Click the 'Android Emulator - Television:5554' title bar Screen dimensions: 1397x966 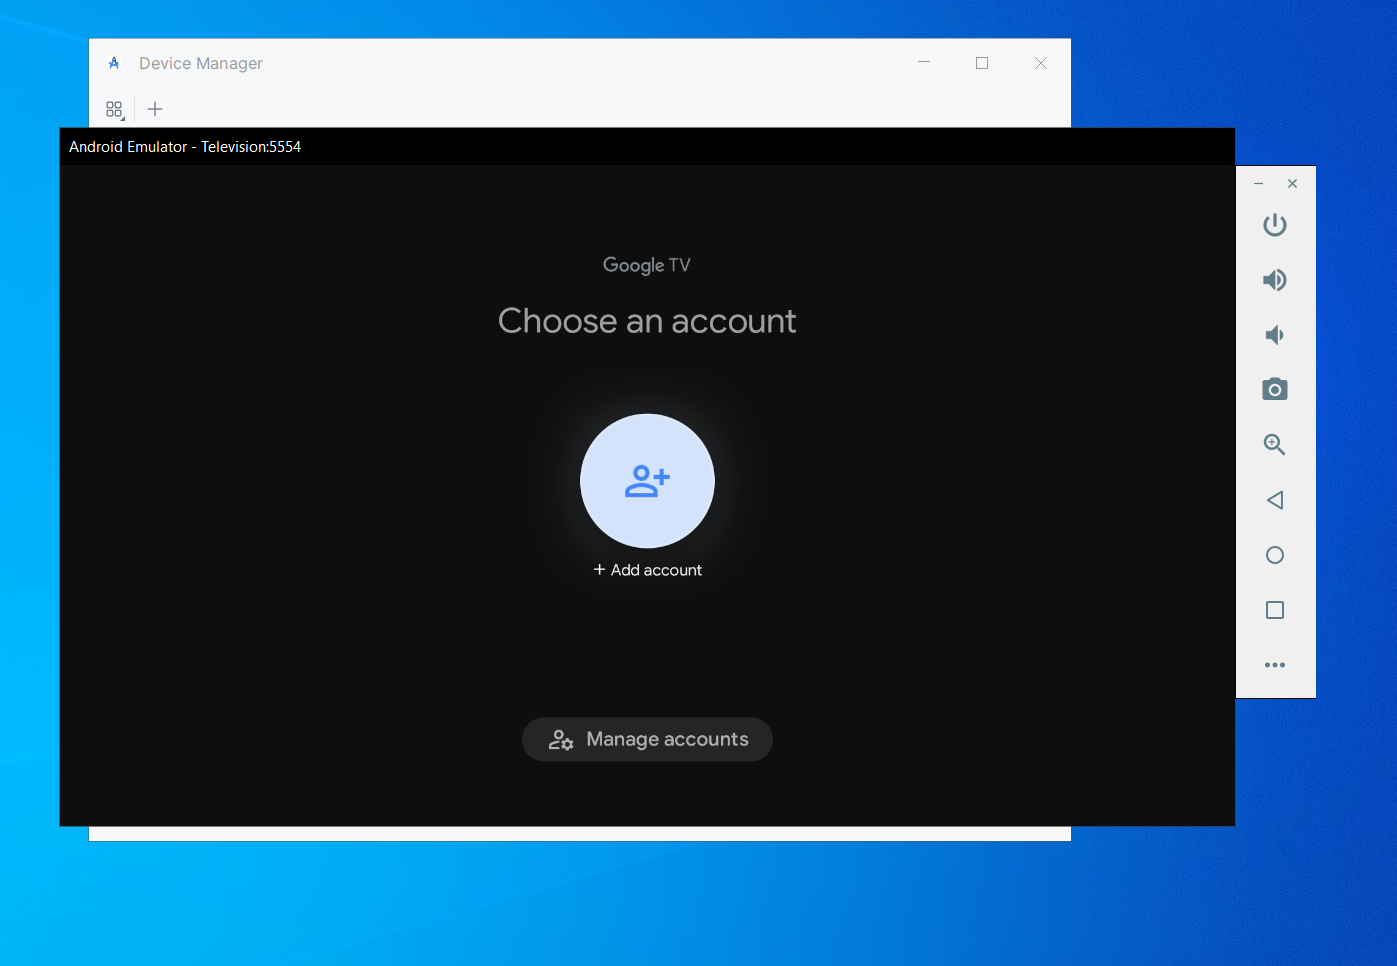point(647,146)
